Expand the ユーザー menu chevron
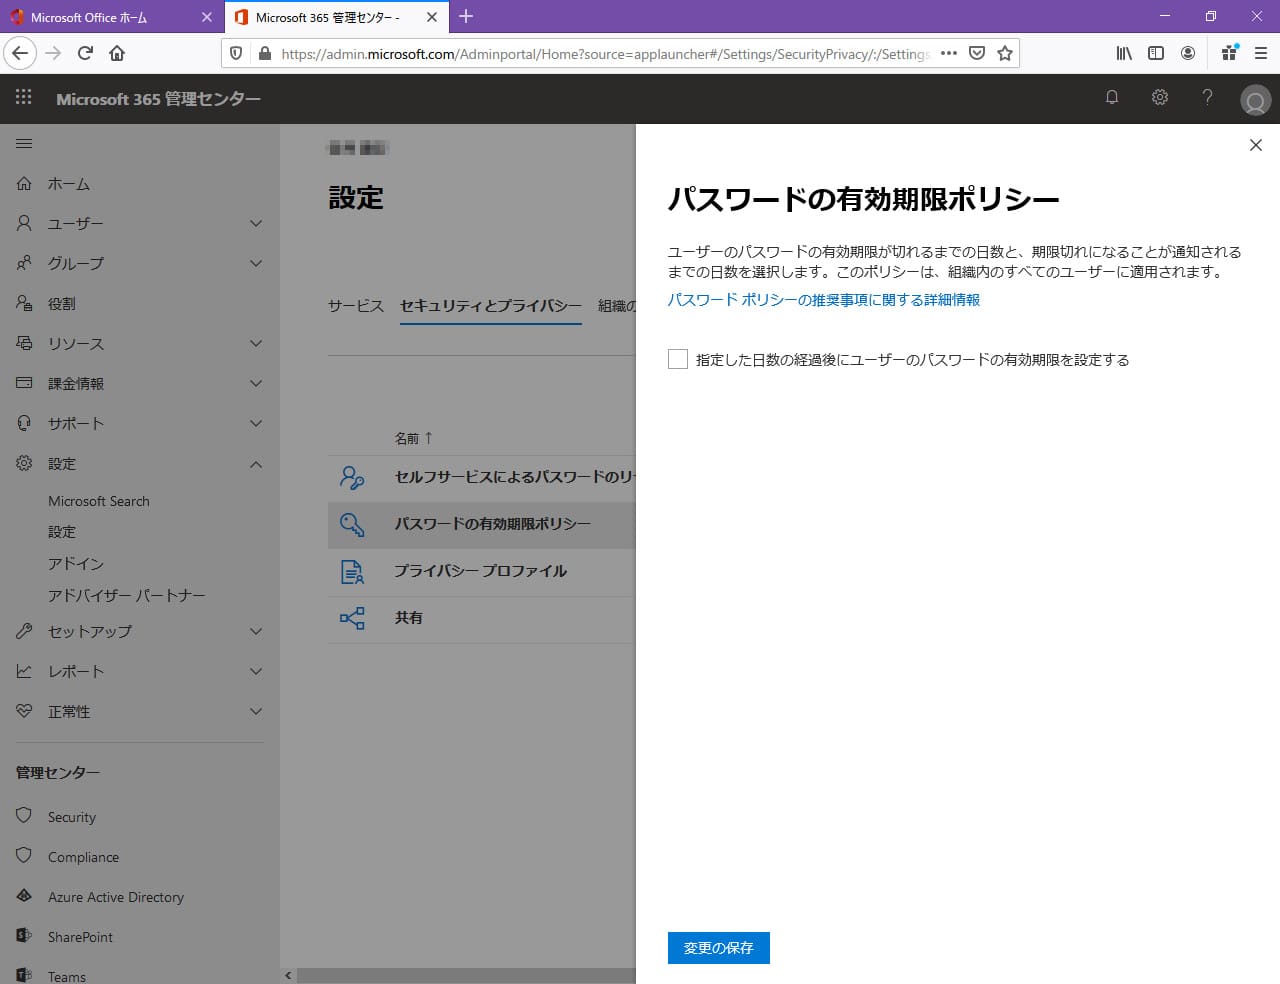This screenshot has width=1280, height=984. [x=256, y=223]
